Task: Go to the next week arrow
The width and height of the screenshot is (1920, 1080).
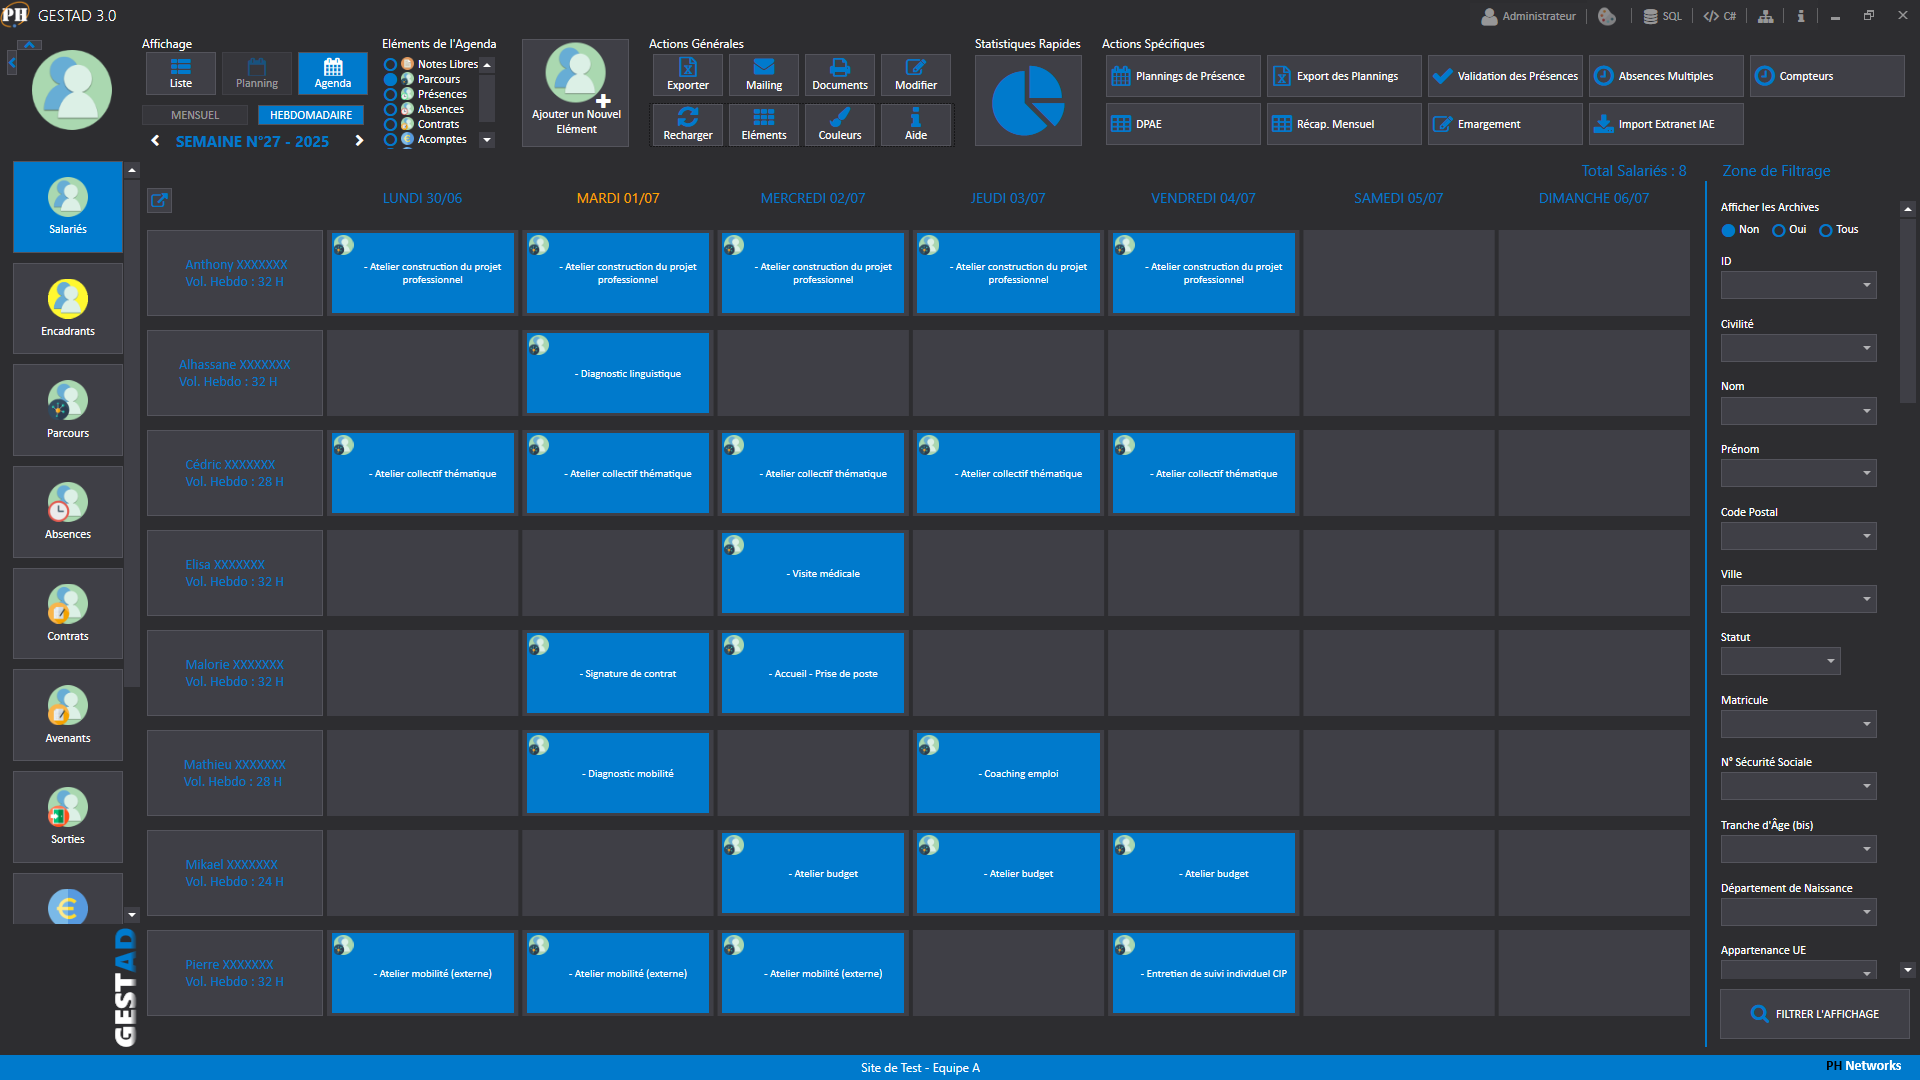Action: [359, 141]
